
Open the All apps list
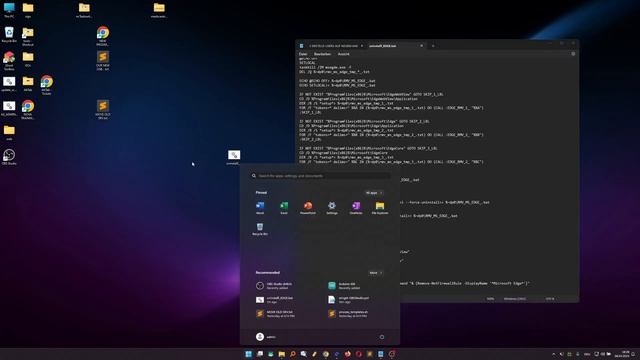(374, 193)
